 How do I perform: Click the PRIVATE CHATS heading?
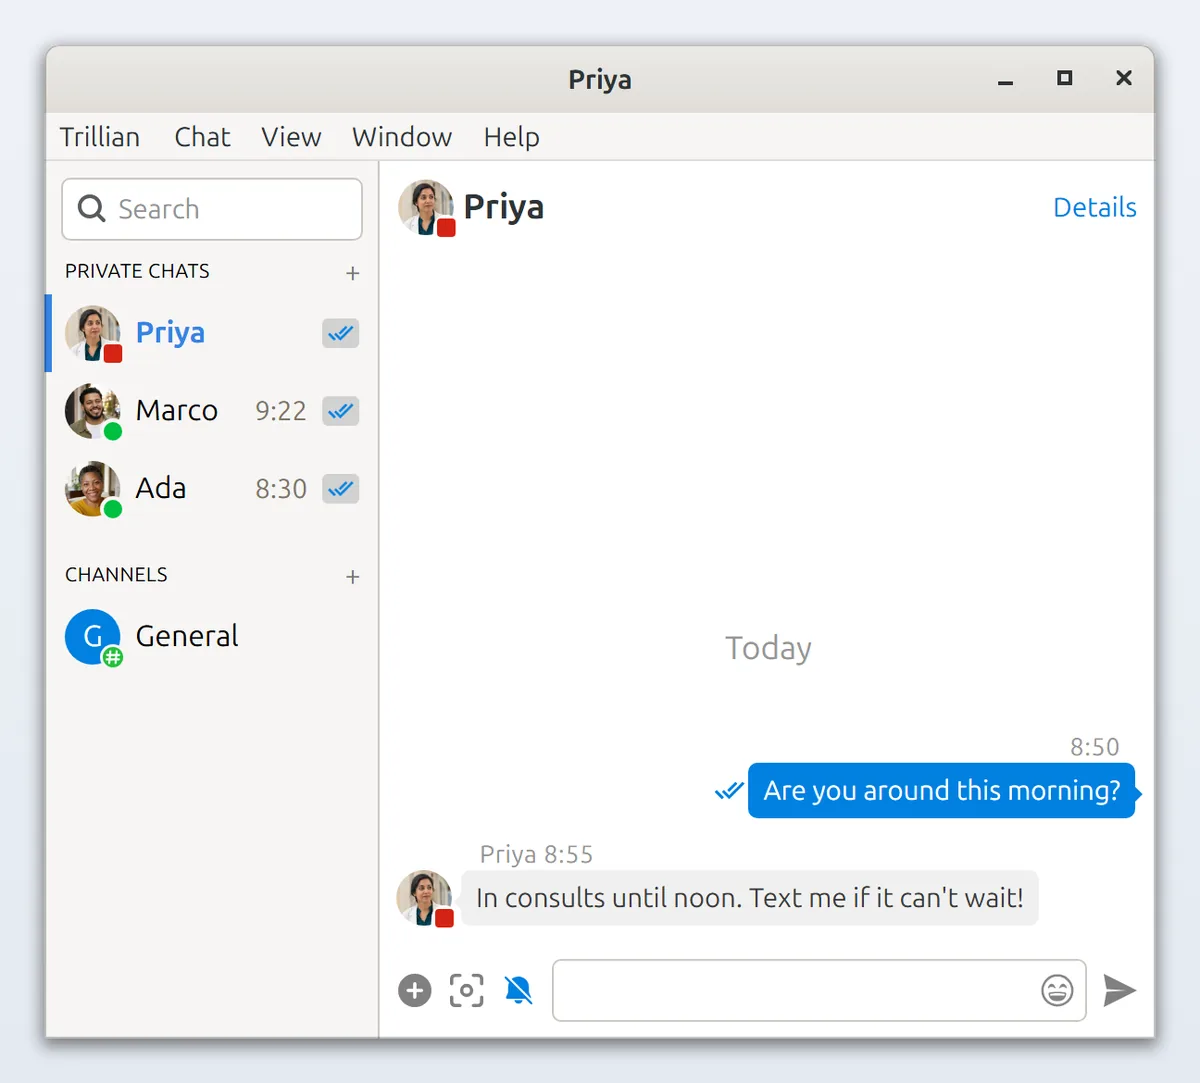click(x=138, y=271)
